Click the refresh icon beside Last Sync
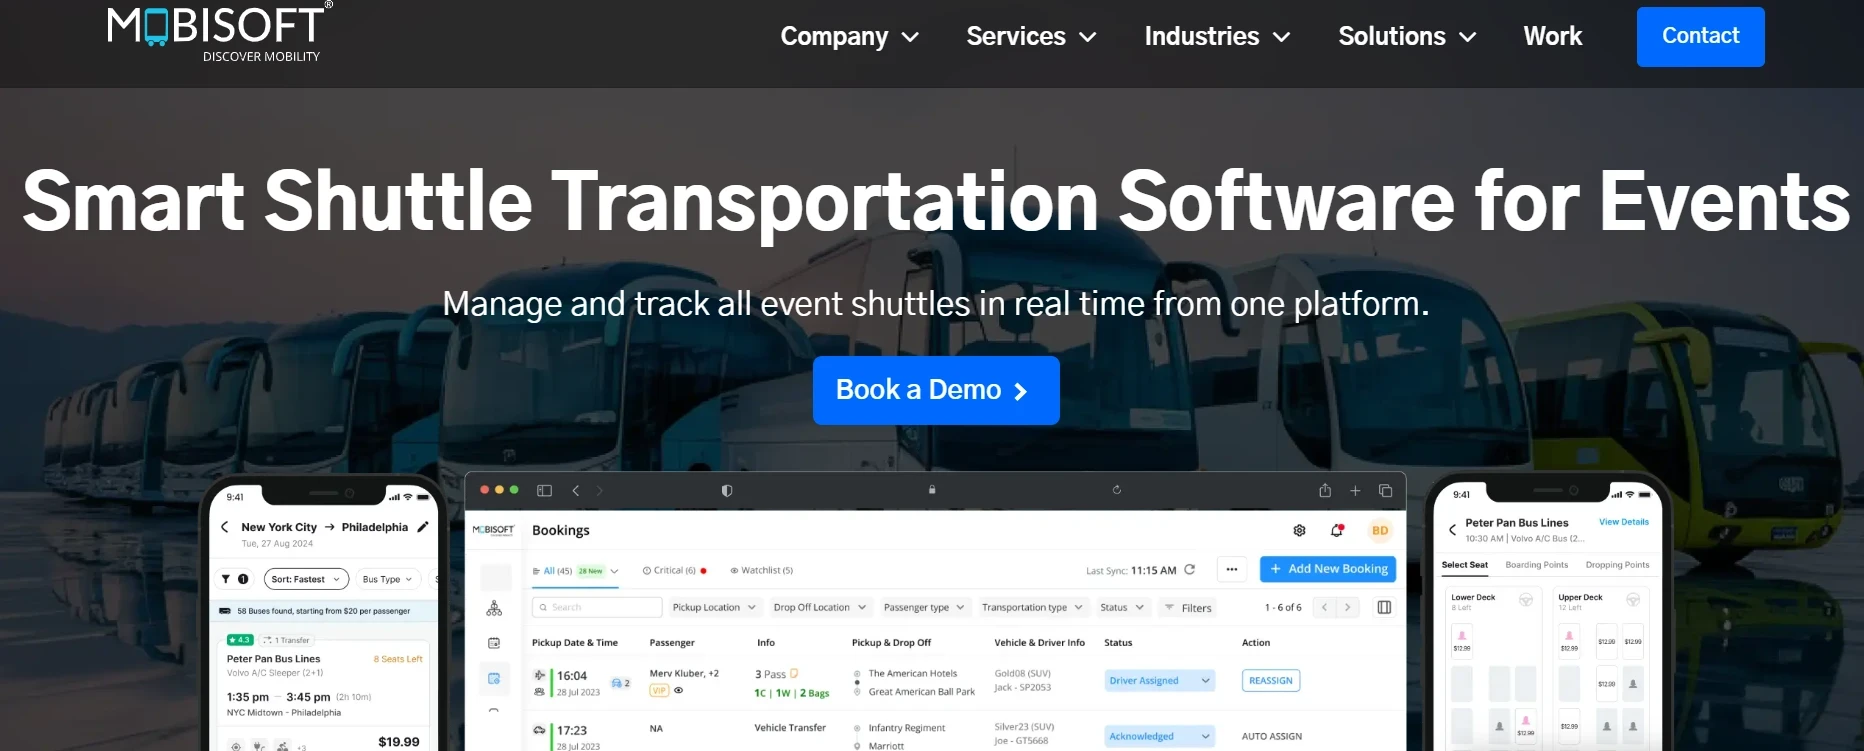1864x751 pixels. click(1190, 570)
